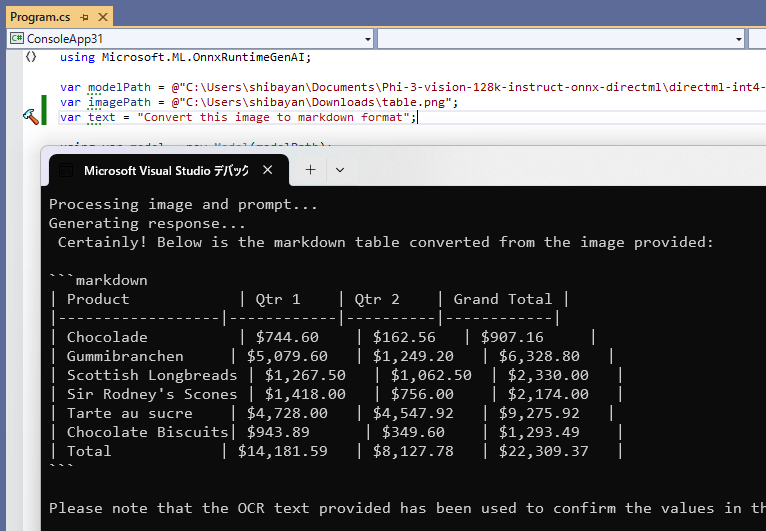This screenshot has width=766, height=531.
Task: Click the "Sir Rodney's Scones" row name
Action: tap(152, 394)
